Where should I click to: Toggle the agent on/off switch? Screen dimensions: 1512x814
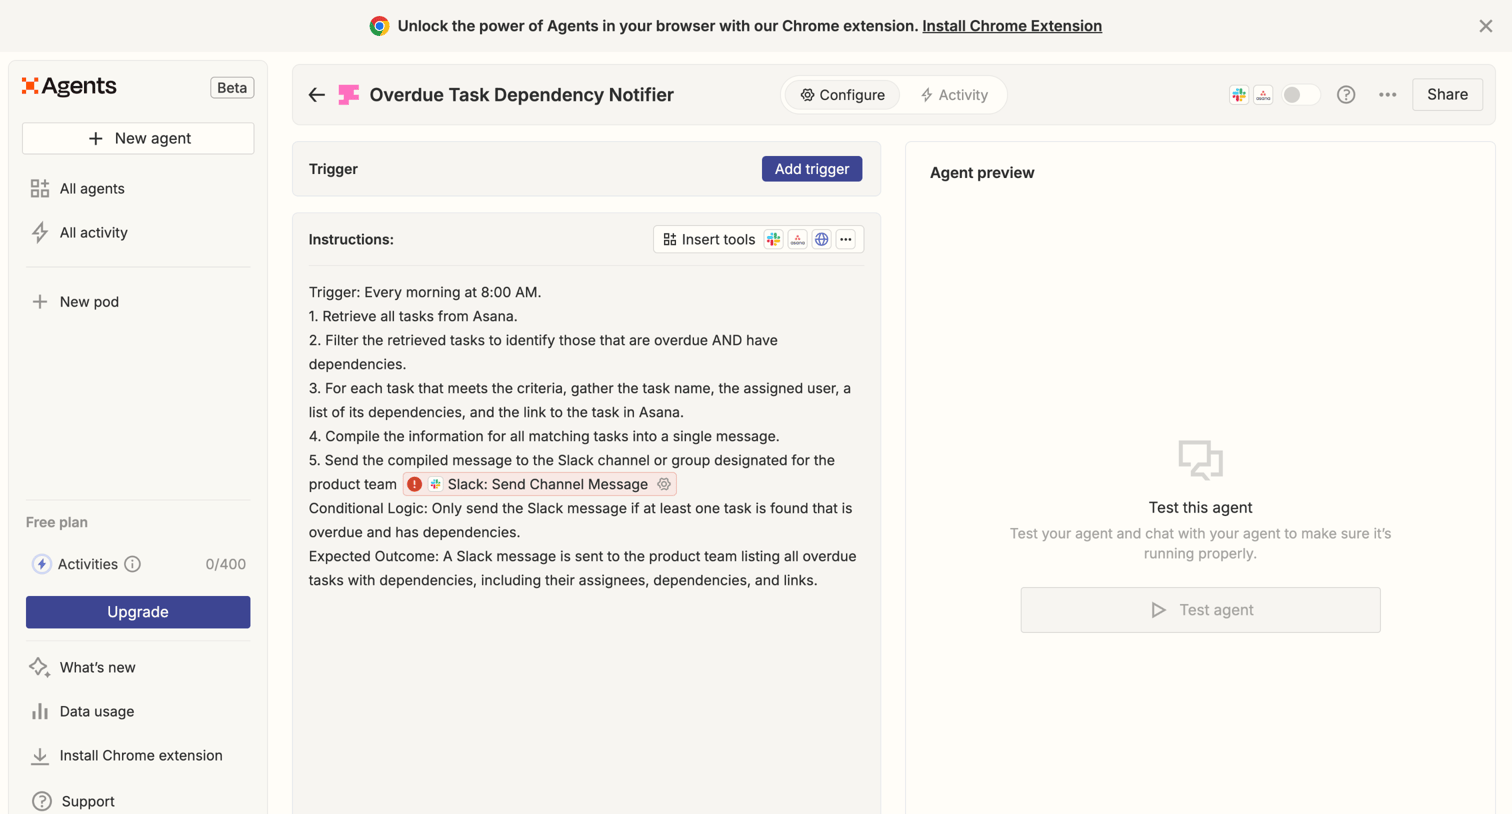coord(1301,95)
